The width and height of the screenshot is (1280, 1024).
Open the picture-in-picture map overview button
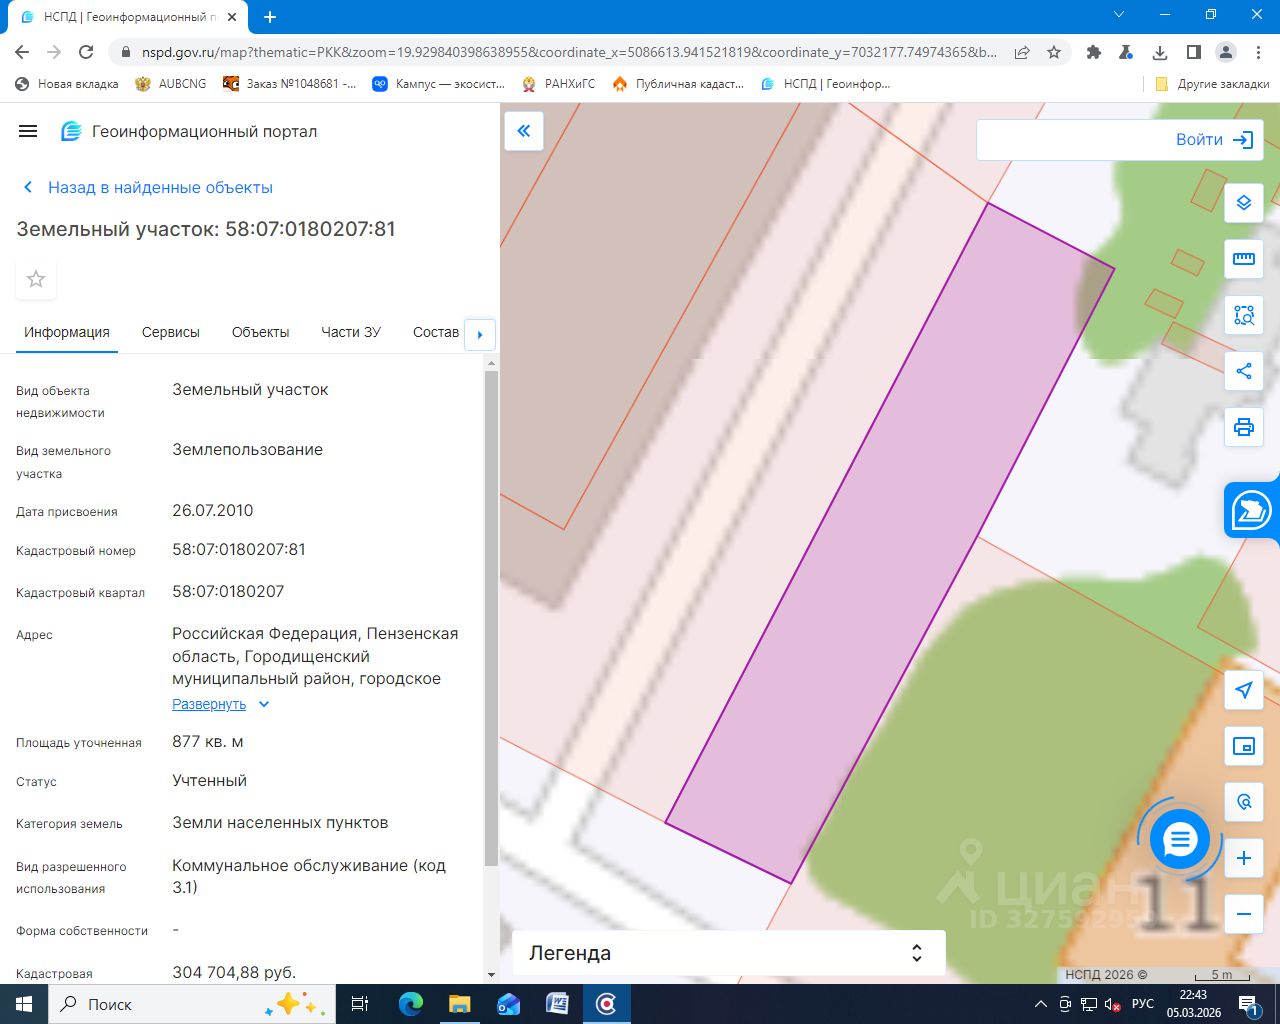coord(1244,746)
